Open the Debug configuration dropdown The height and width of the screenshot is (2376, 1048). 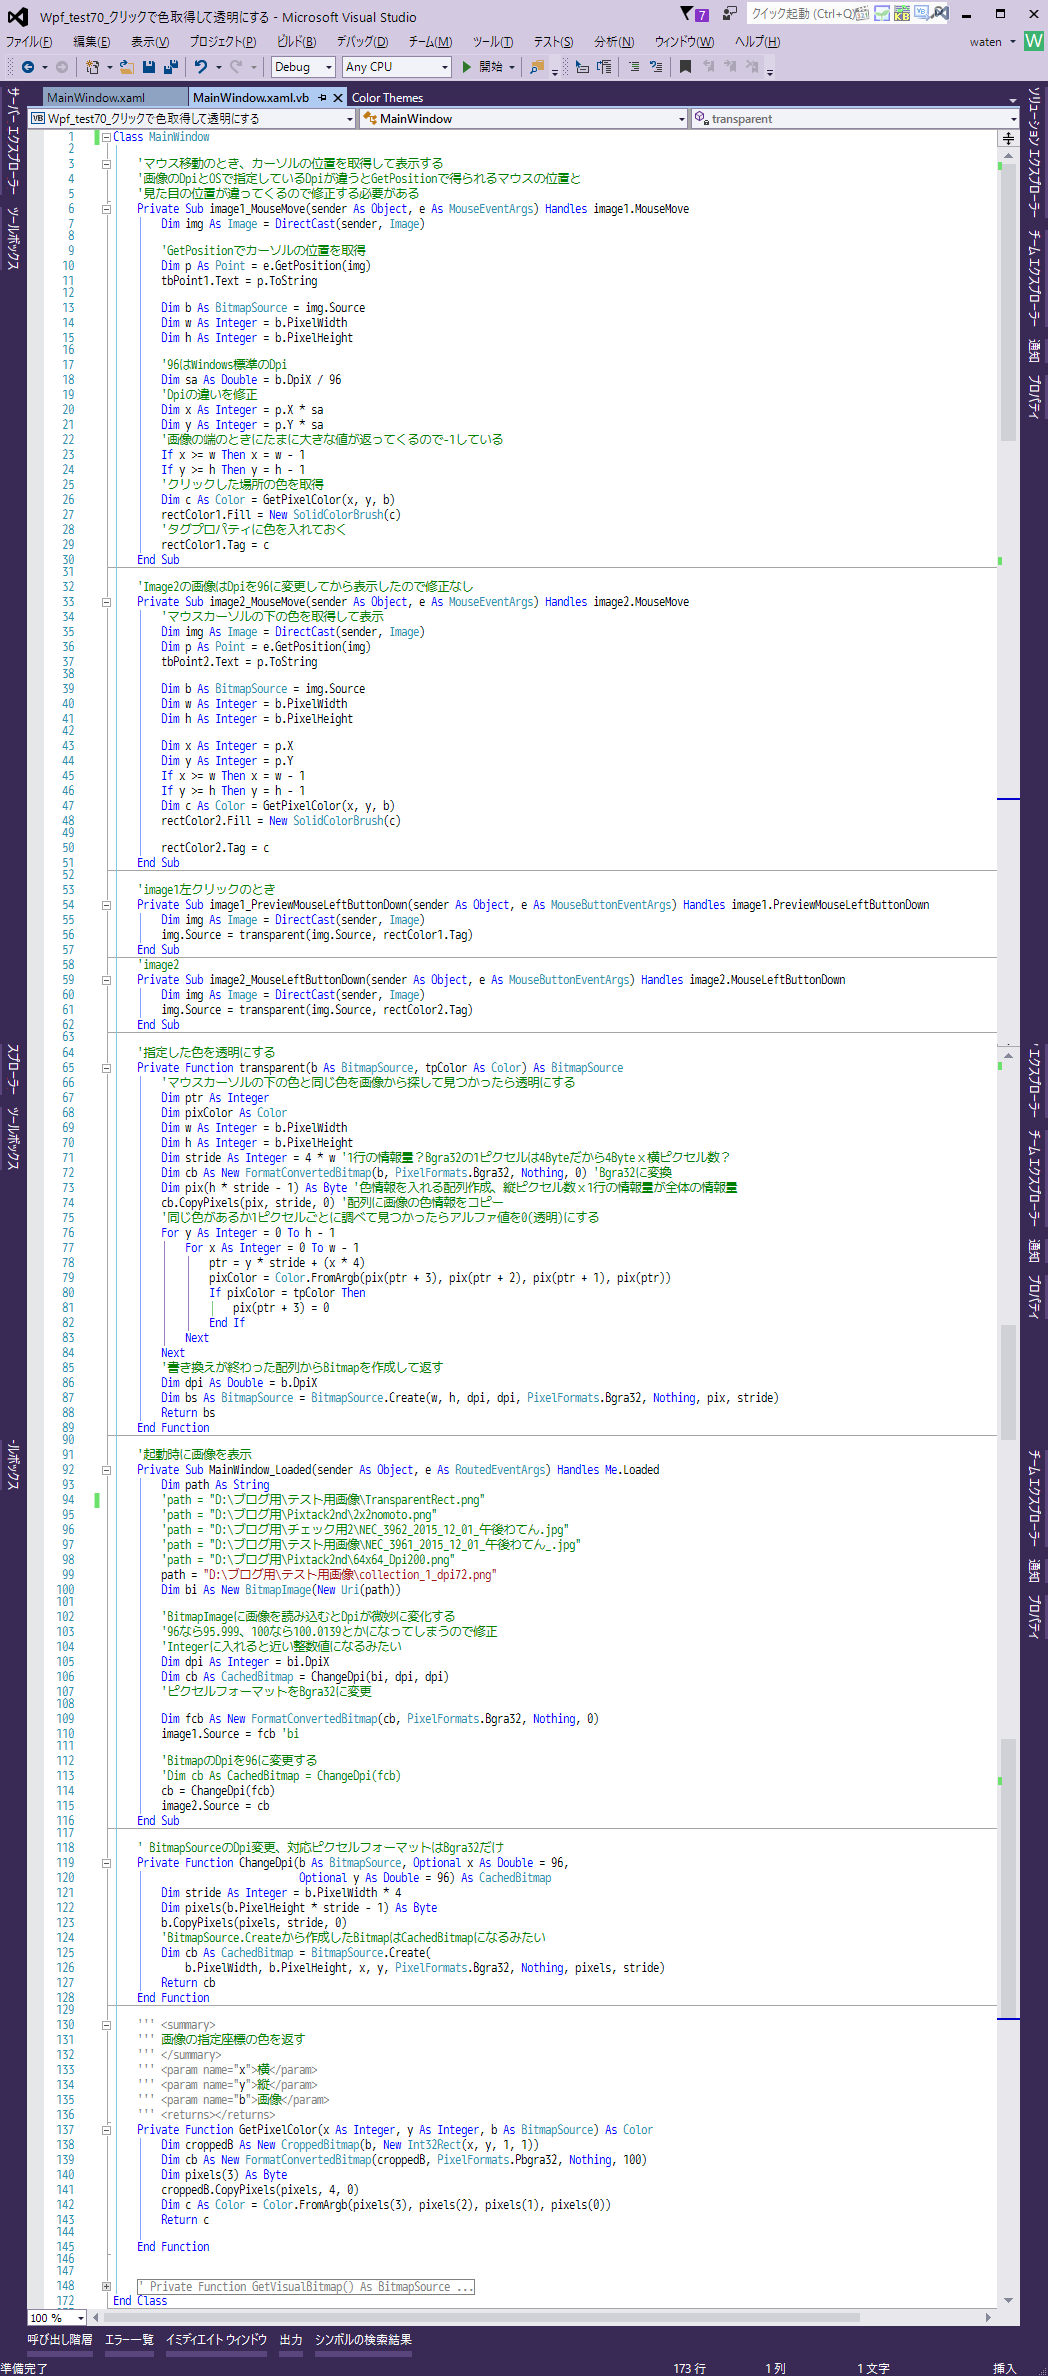tap(303, 67)
